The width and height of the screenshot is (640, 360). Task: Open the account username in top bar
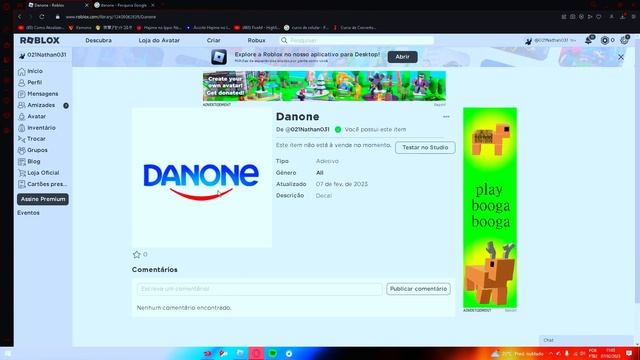pos(551,40)
